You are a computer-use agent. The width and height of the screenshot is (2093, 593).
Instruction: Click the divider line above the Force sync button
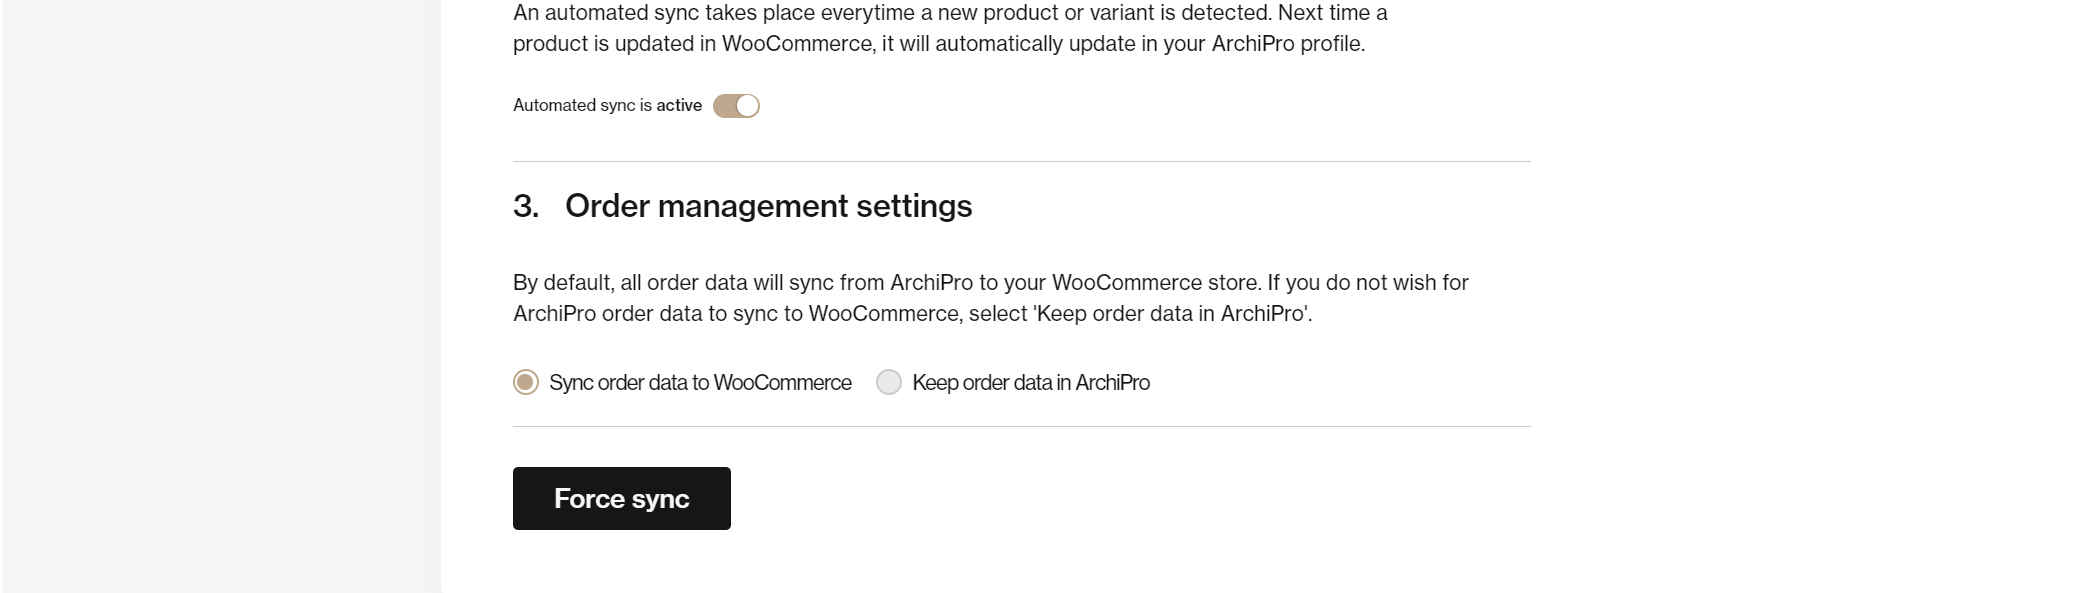click(x=1022, y=426)
